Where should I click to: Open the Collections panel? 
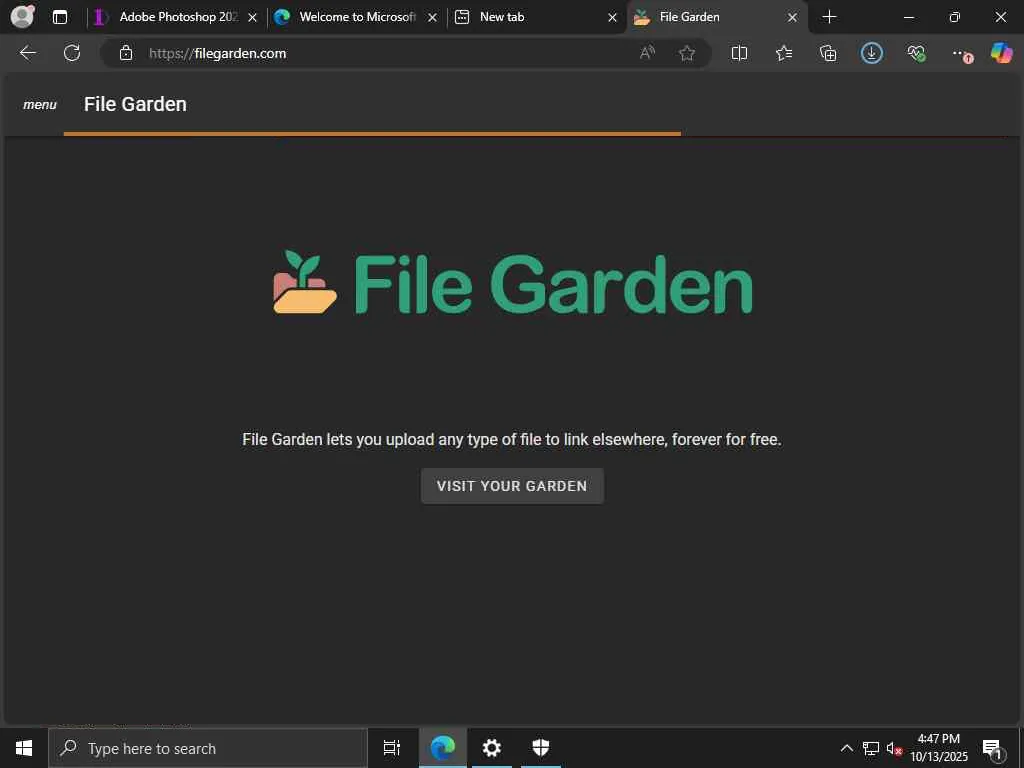[x=828, y=53]
